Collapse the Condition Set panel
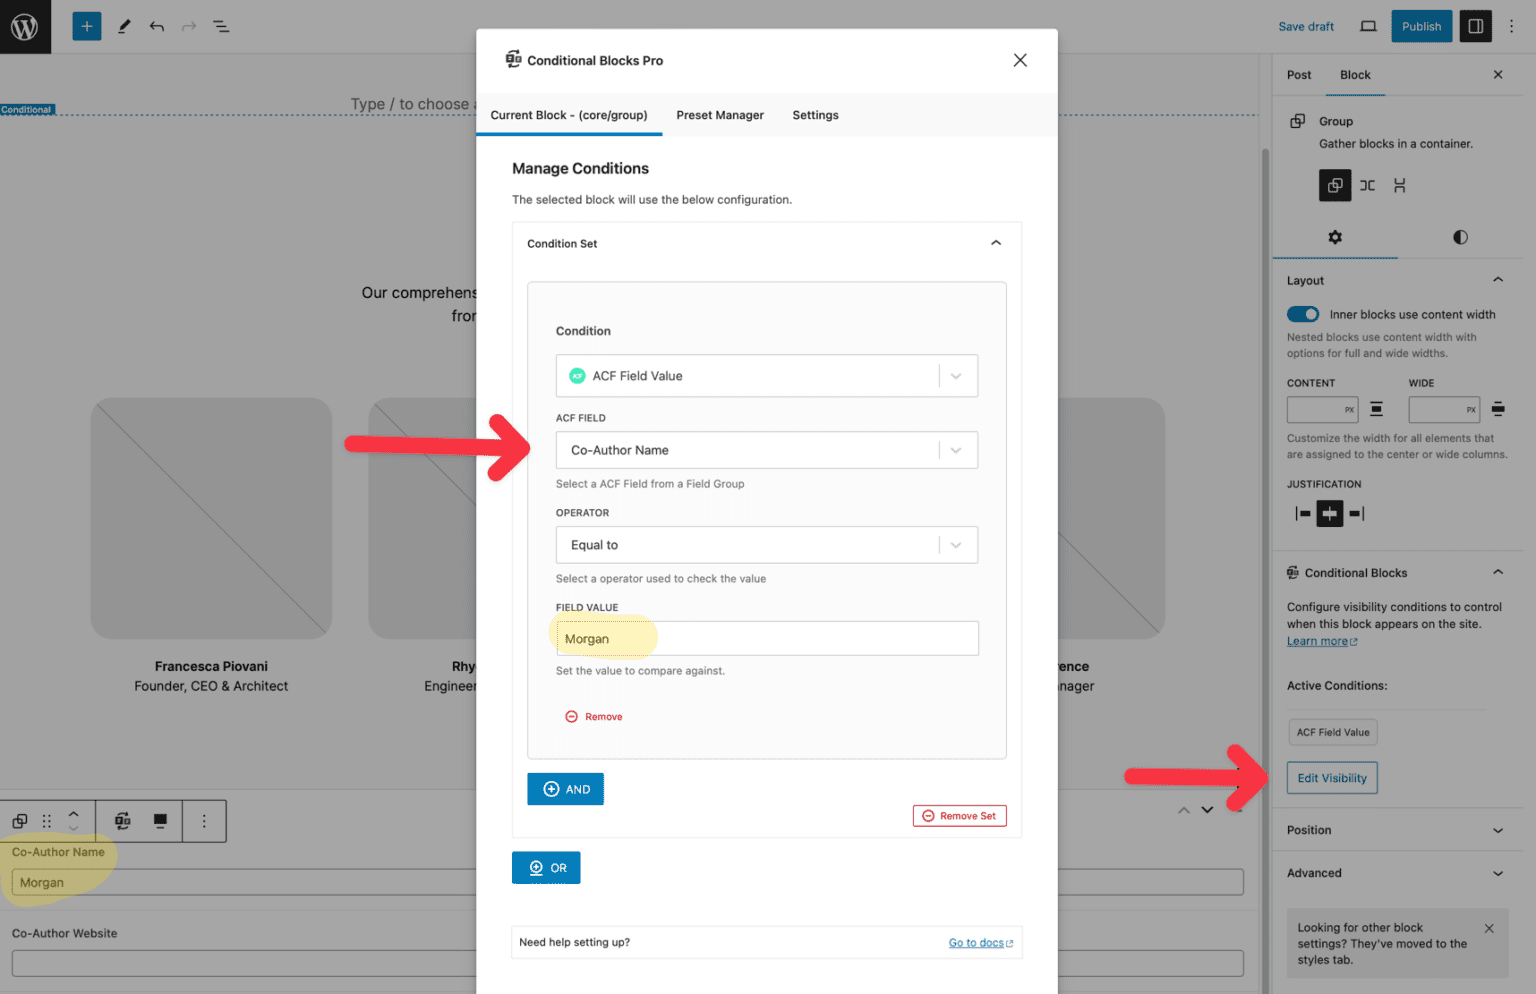Viewport: 1536px width, 994px height. coord(996,243)
